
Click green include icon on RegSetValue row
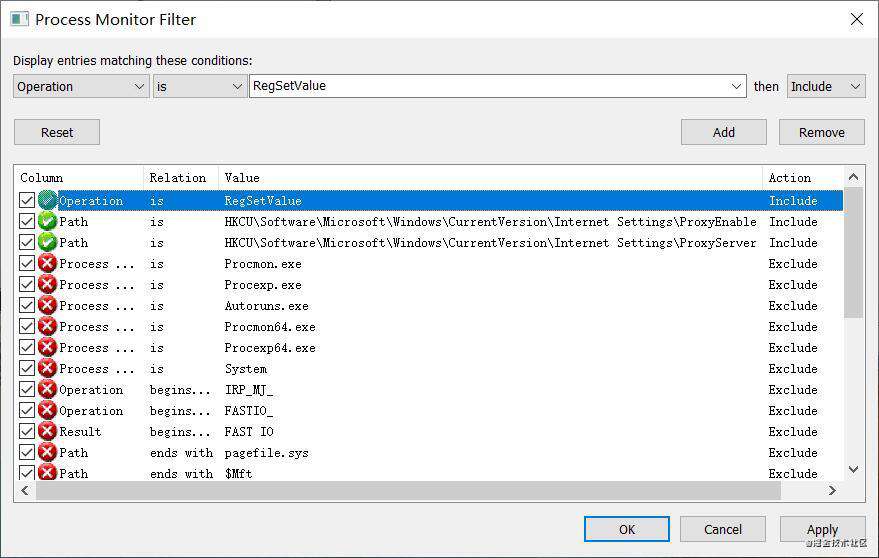tap(48, 200)
